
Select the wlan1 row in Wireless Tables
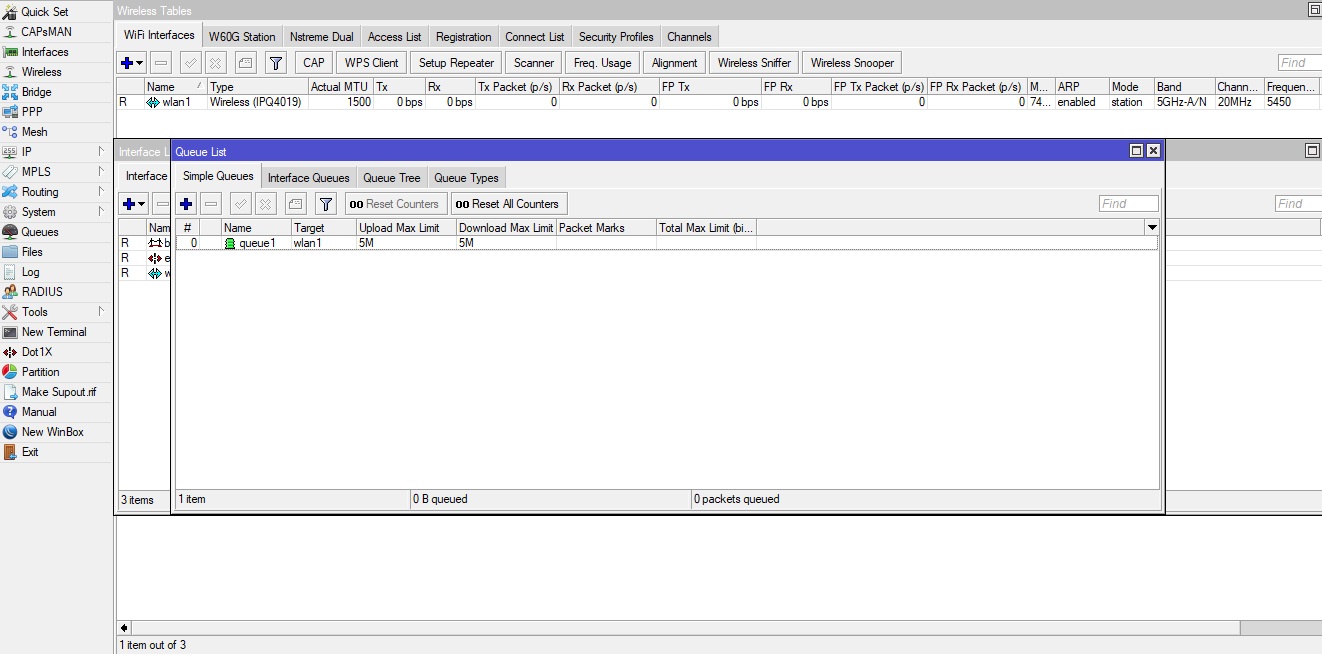tap(719, 102)
